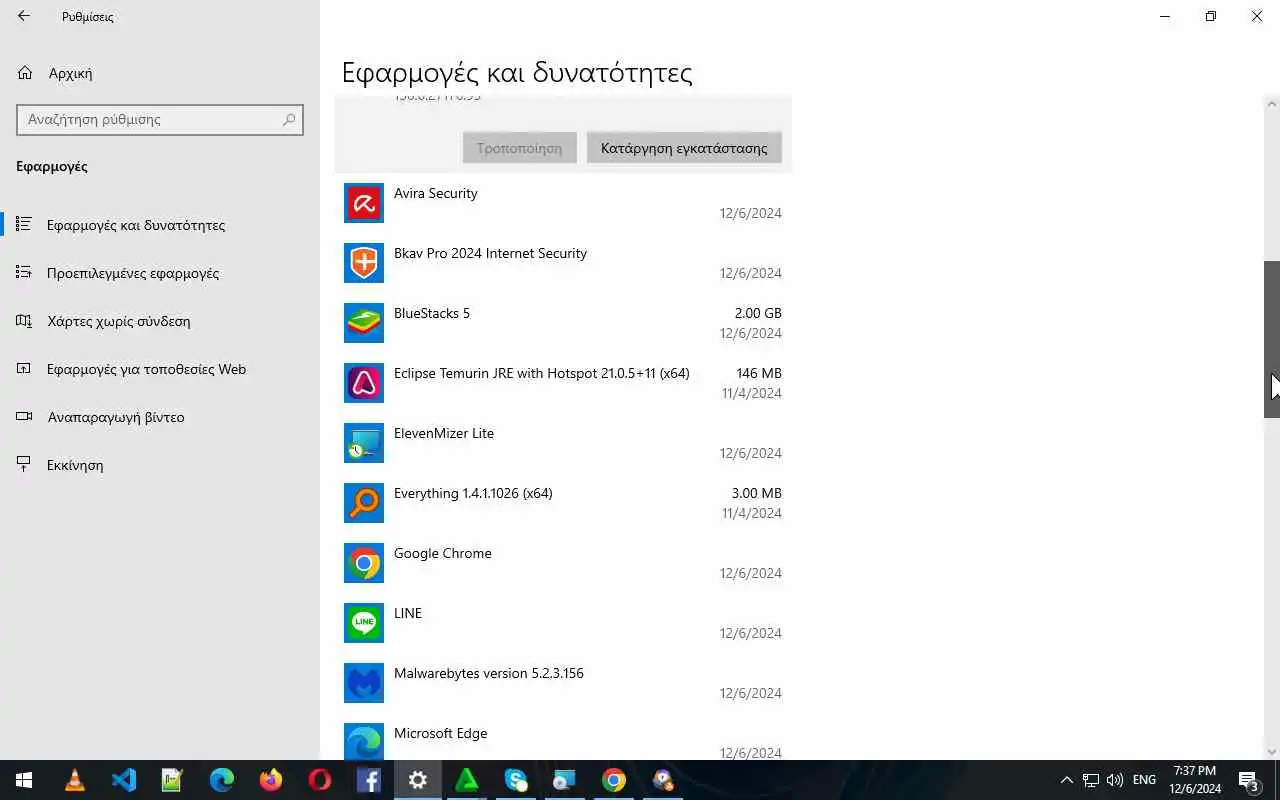The image size is (1280, 800).
Task: Open Προεπιλεγμένες εφαρμογές section
Action: click(x=160, y=273)
